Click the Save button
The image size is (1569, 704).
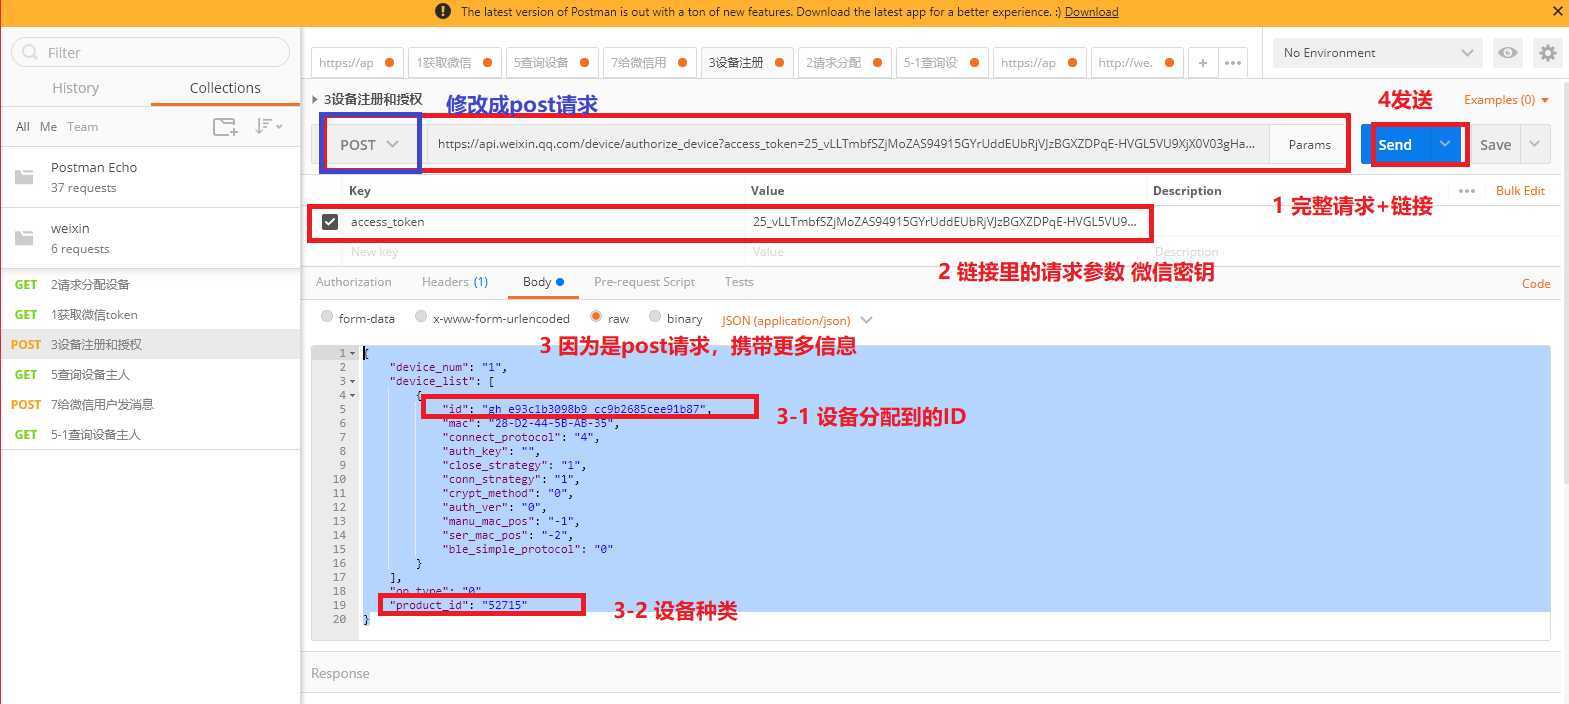[1495, 144]
